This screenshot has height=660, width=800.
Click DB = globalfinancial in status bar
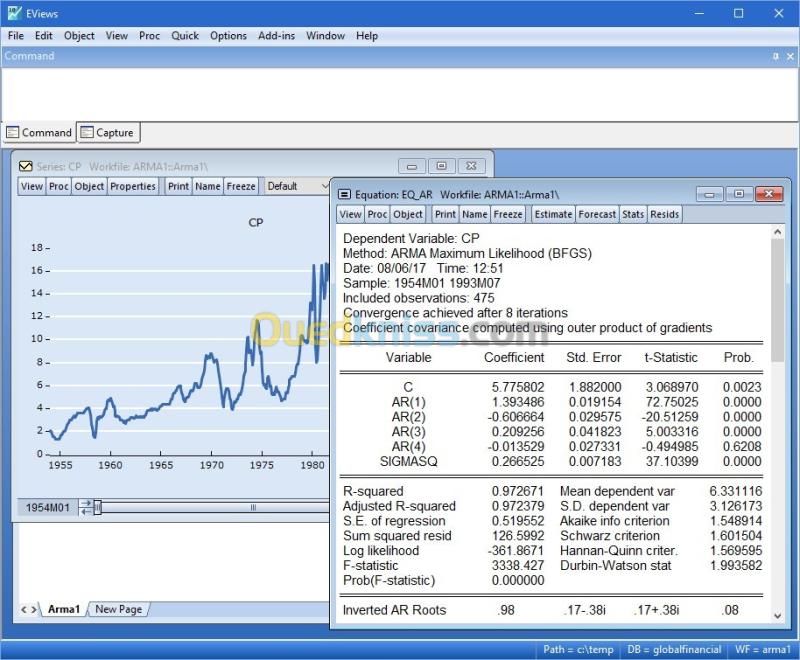(x=674, y=649)
